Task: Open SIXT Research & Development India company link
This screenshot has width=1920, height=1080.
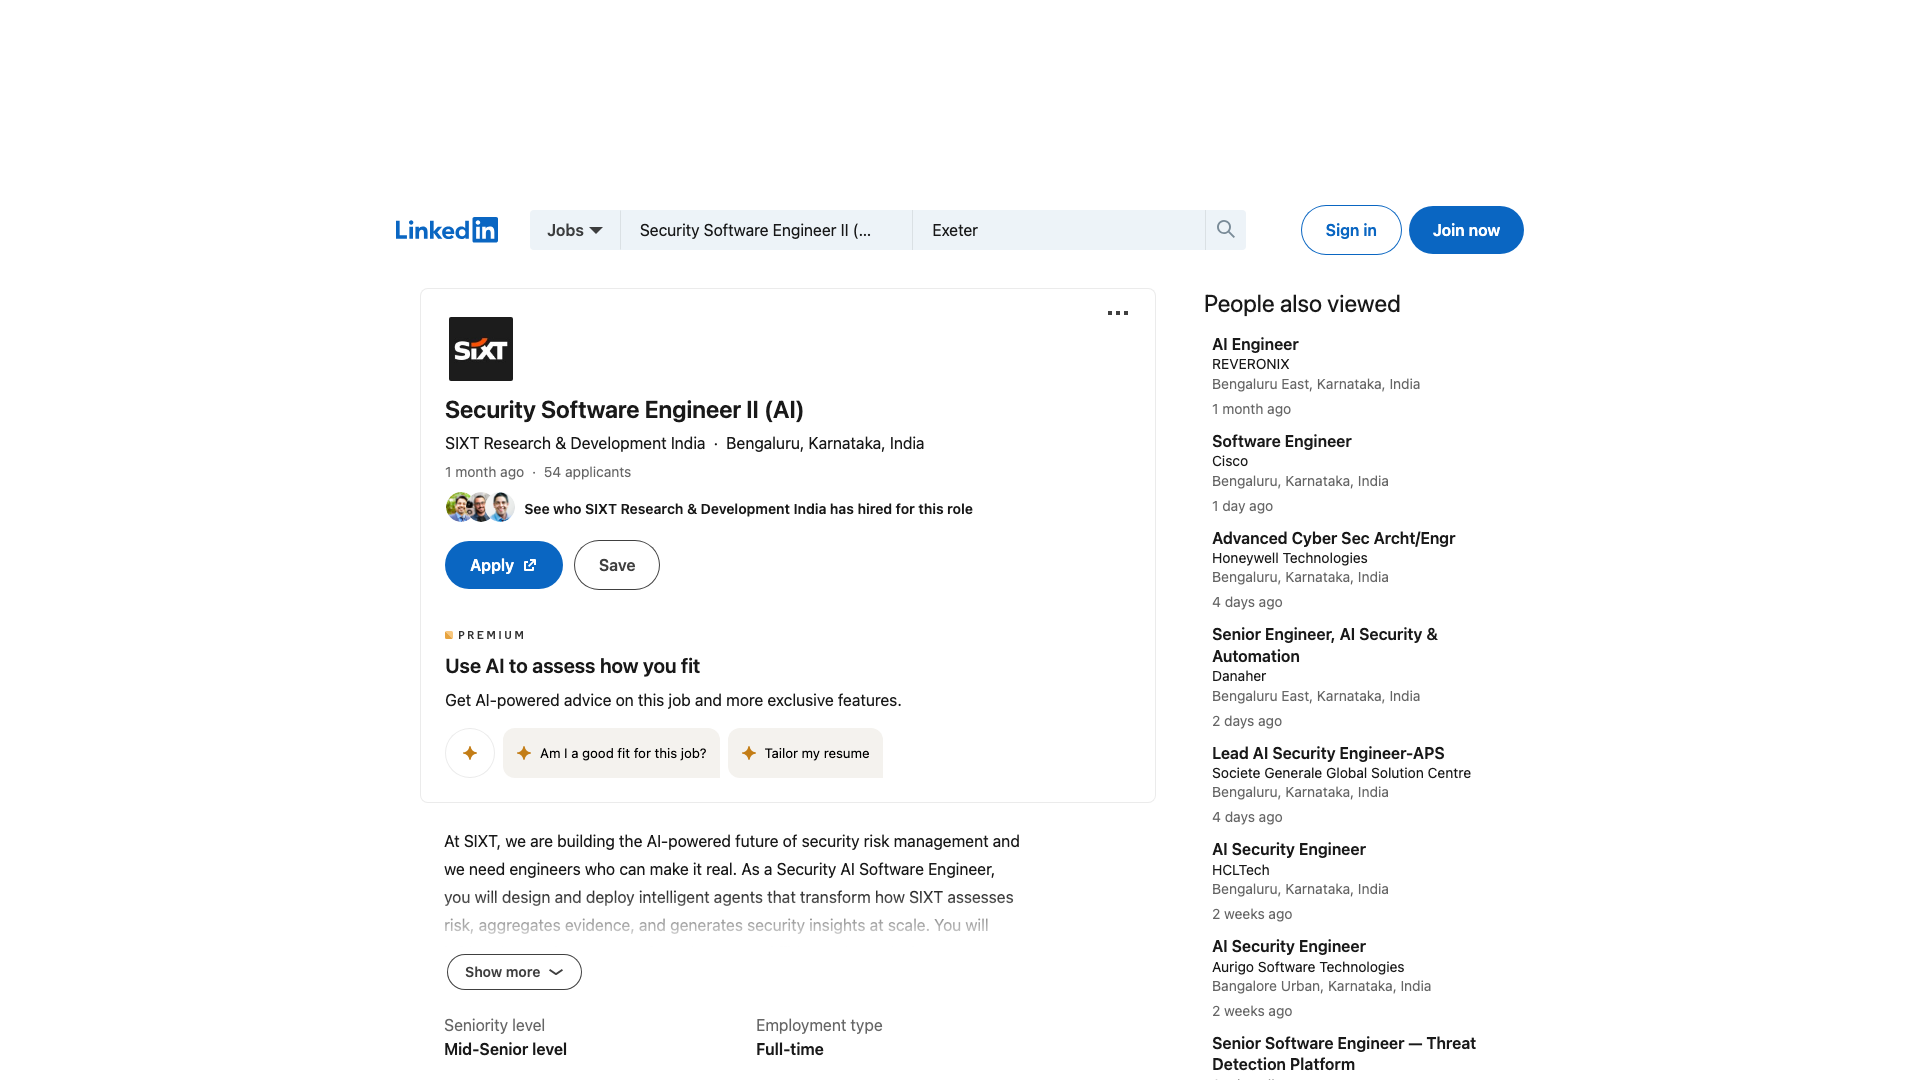Action: [575, 443]
